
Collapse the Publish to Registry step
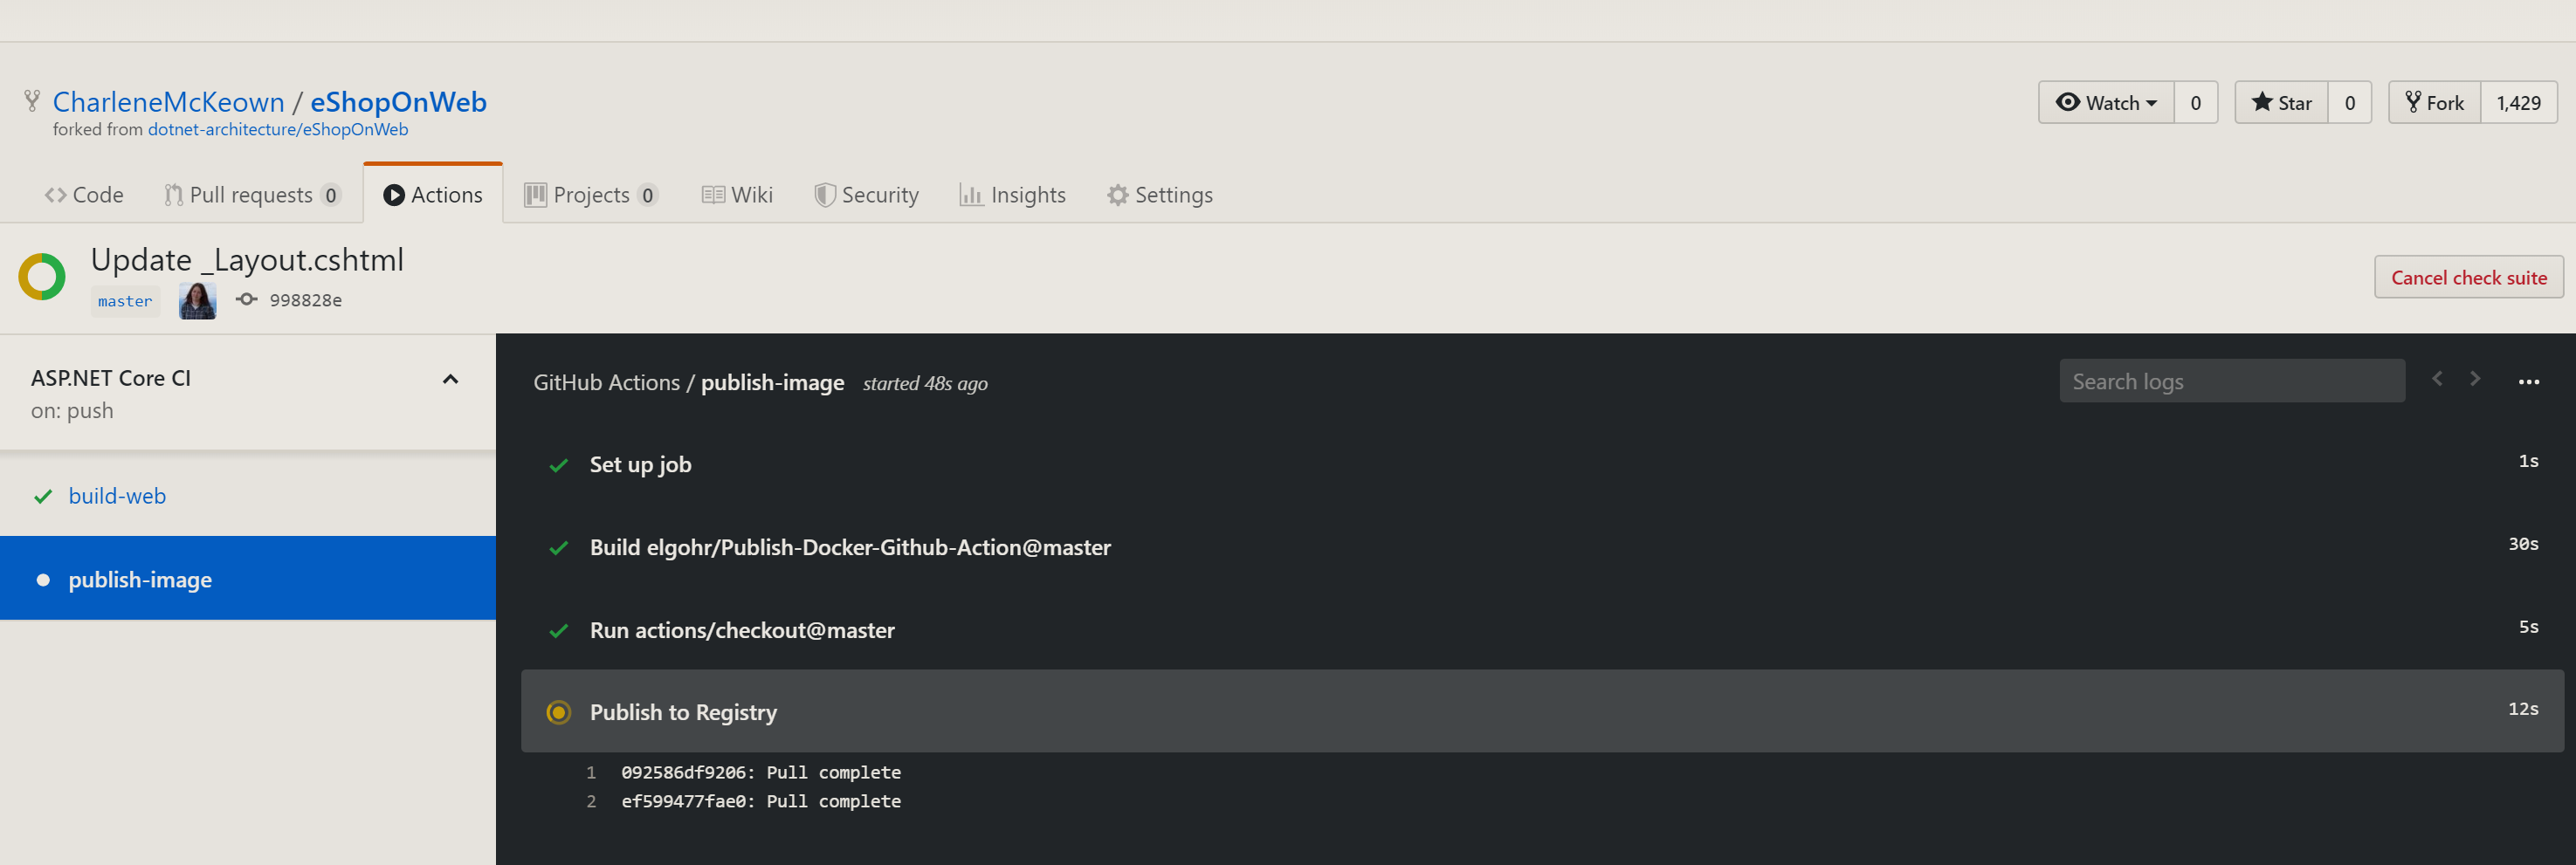click(x=1542, y=711)
